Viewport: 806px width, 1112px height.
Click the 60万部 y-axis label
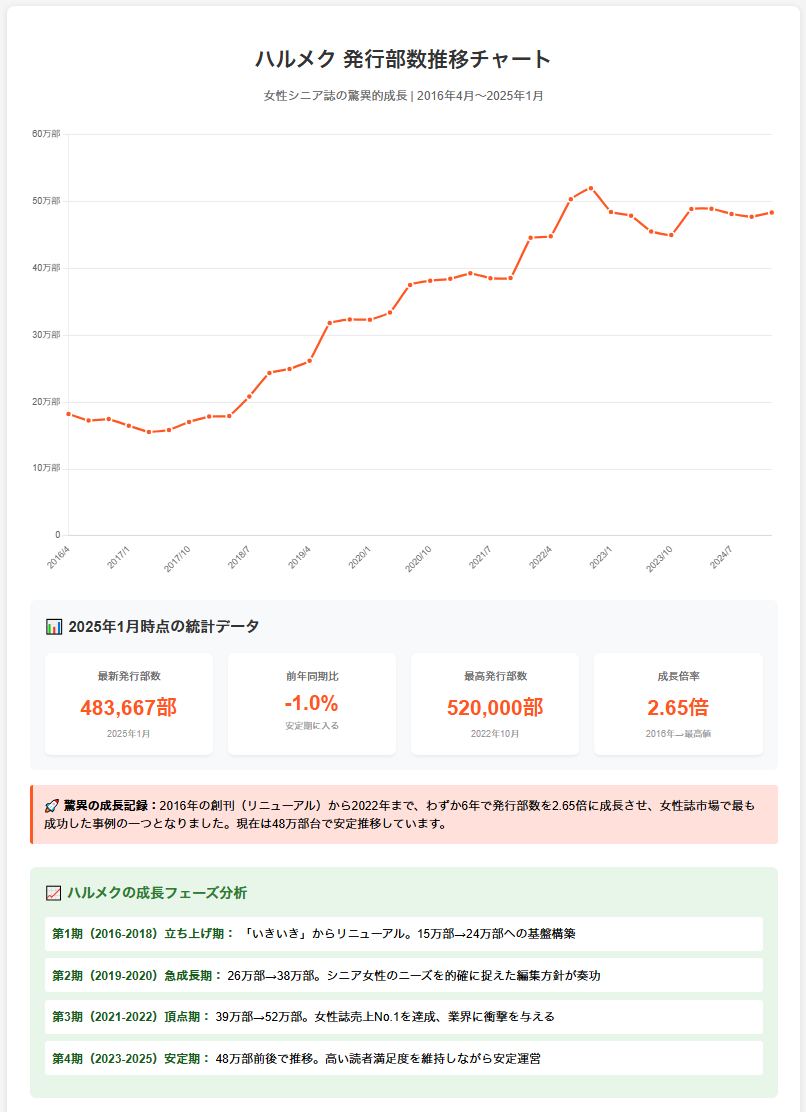47,134
